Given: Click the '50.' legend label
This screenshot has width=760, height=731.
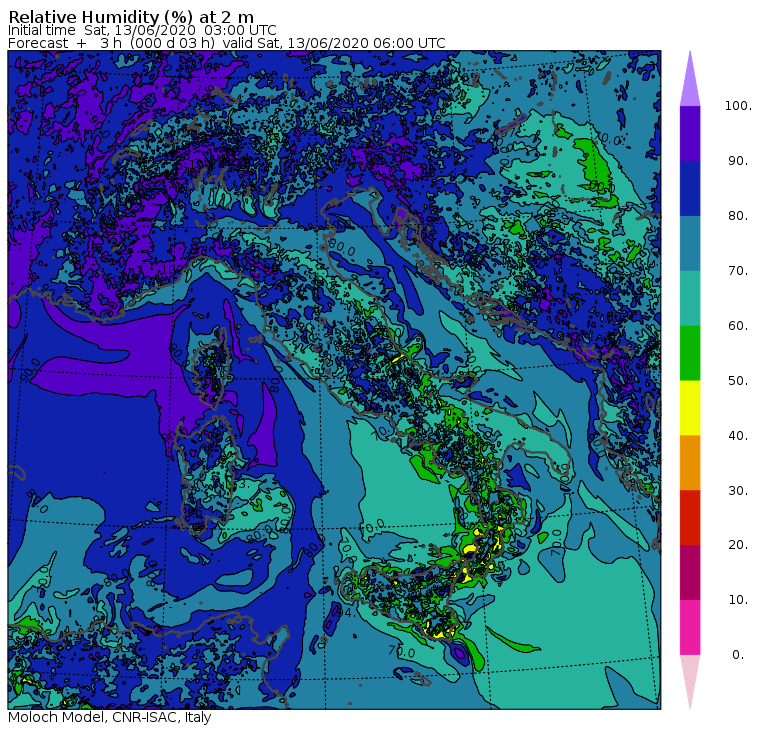Looking at the screenshot, I should tap(738, 381).
